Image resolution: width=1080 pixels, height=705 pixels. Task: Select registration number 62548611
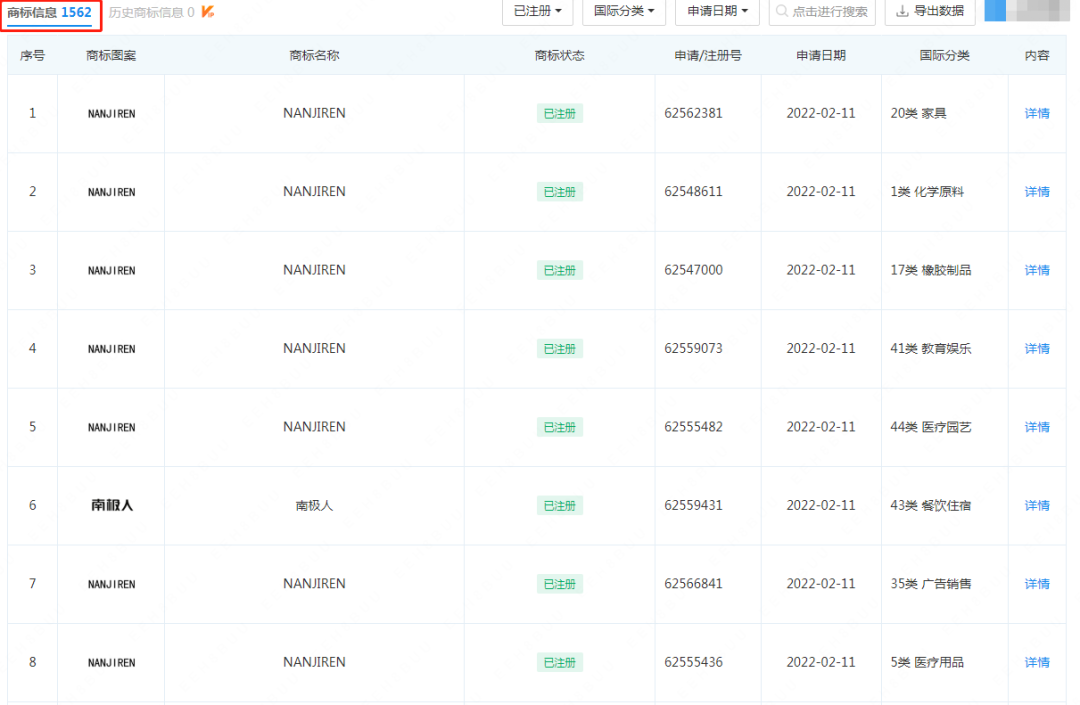coord(694,192)
